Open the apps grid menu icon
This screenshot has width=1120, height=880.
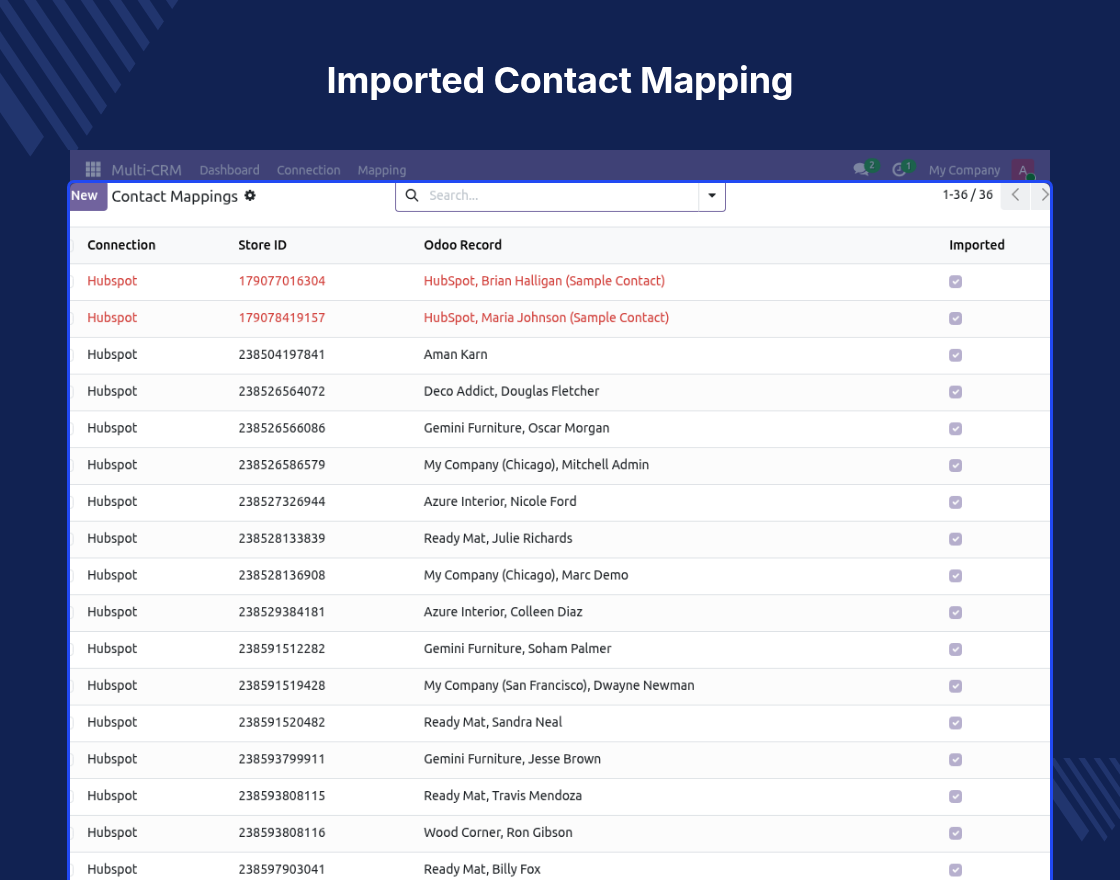(93, 169)
